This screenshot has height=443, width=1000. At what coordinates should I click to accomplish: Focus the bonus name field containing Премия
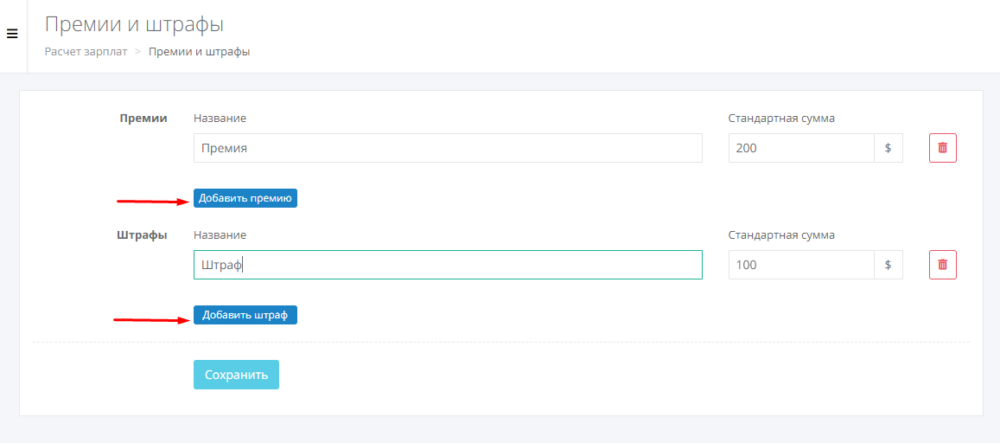pyautogui.click(x=448, y=148)
